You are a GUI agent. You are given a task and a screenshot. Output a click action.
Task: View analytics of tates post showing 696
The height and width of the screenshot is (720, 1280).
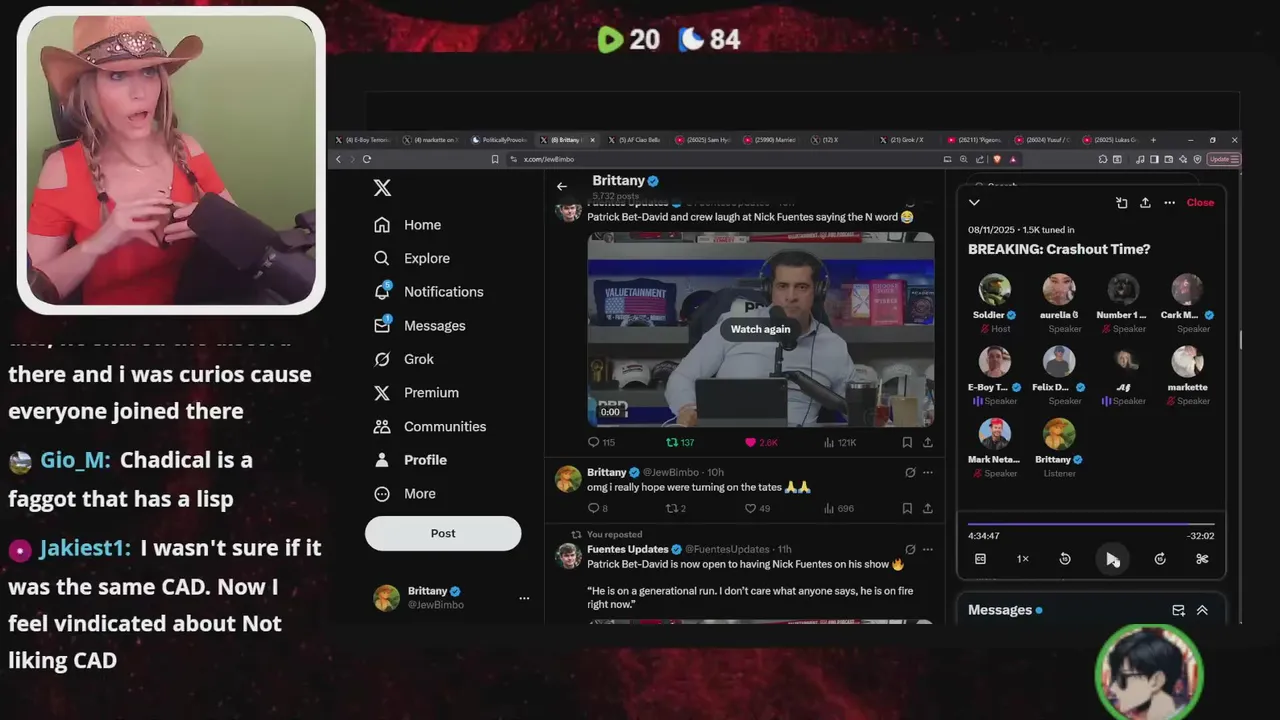(838, 508)
